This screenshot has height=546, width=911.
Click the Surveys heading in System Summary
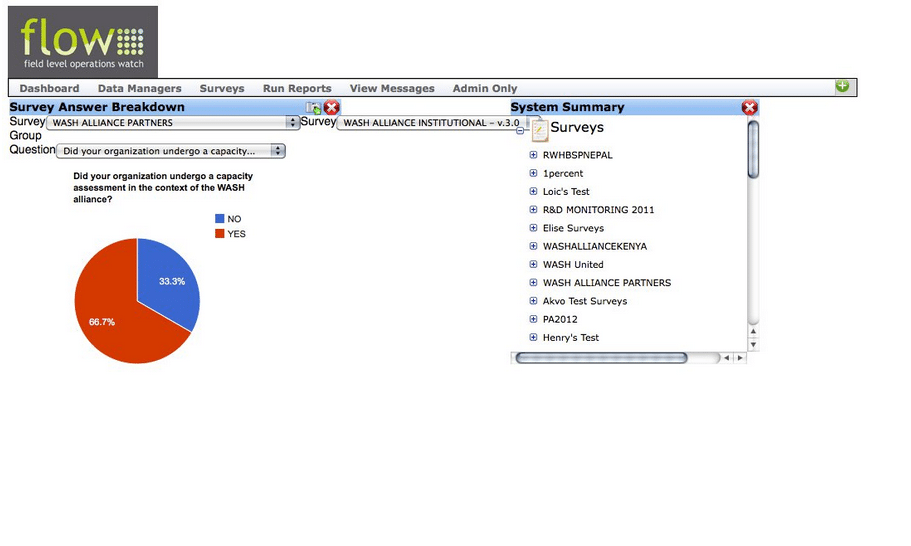(577, 127)
